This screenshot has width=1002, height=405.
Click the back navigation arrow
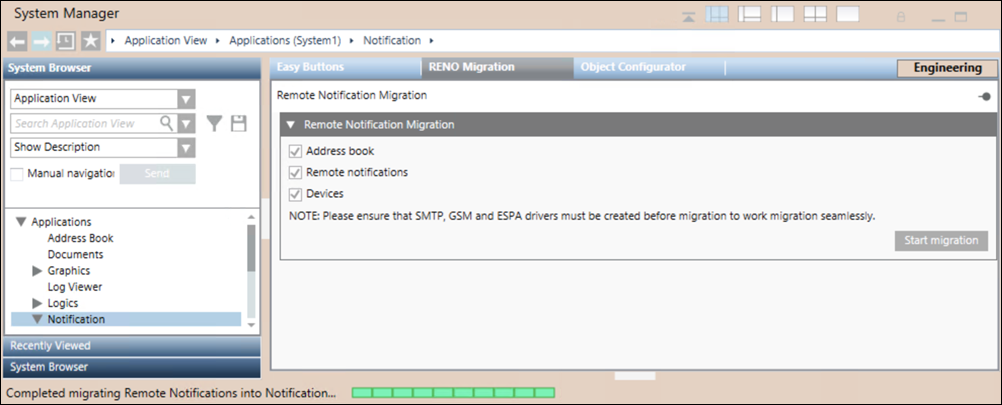click(x=17, y=41)
